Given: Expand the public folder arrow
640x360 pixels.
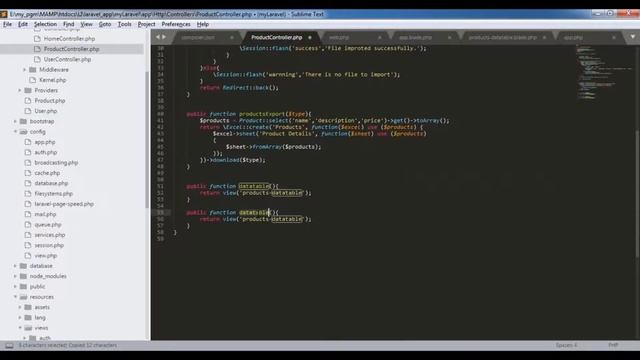Looking at the screenshot, I should coord(15,287).
